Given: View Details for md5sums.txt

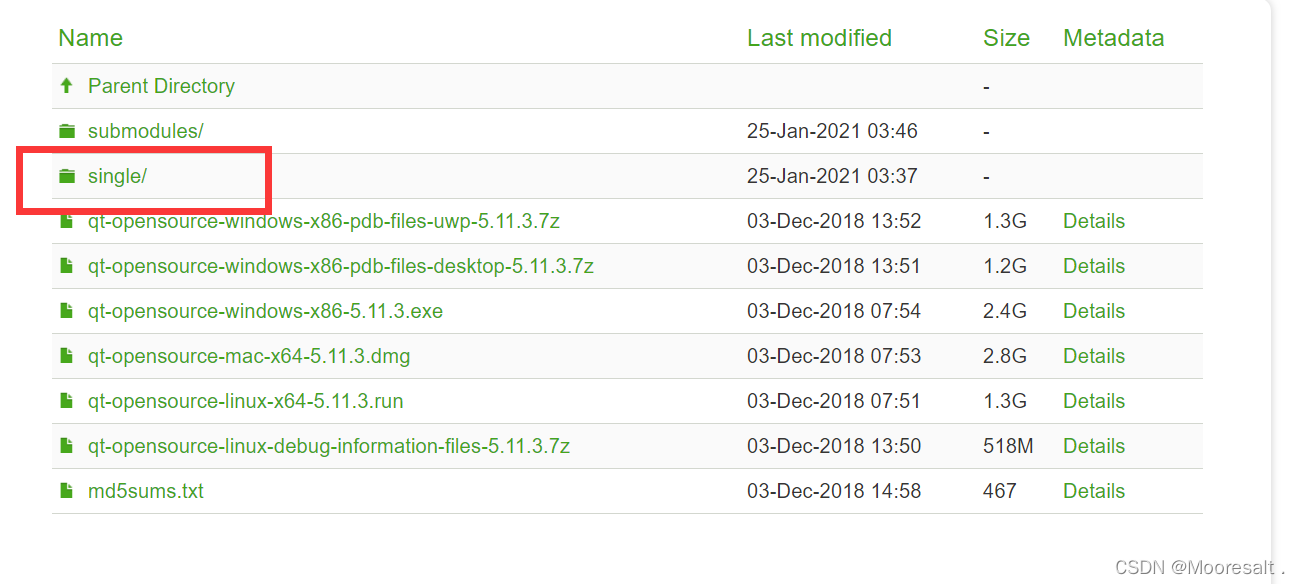Looking at the screenshot, I should 1093,490.
